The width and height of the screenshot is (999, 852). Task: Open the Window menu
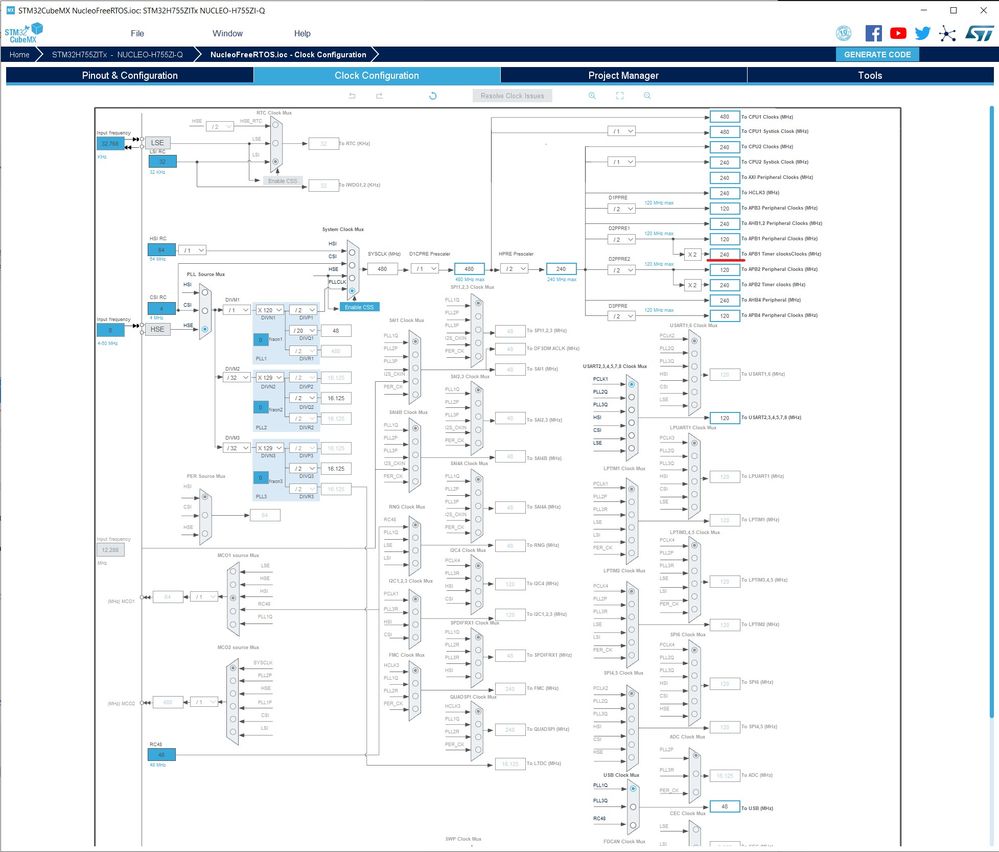tap(227, 33)
